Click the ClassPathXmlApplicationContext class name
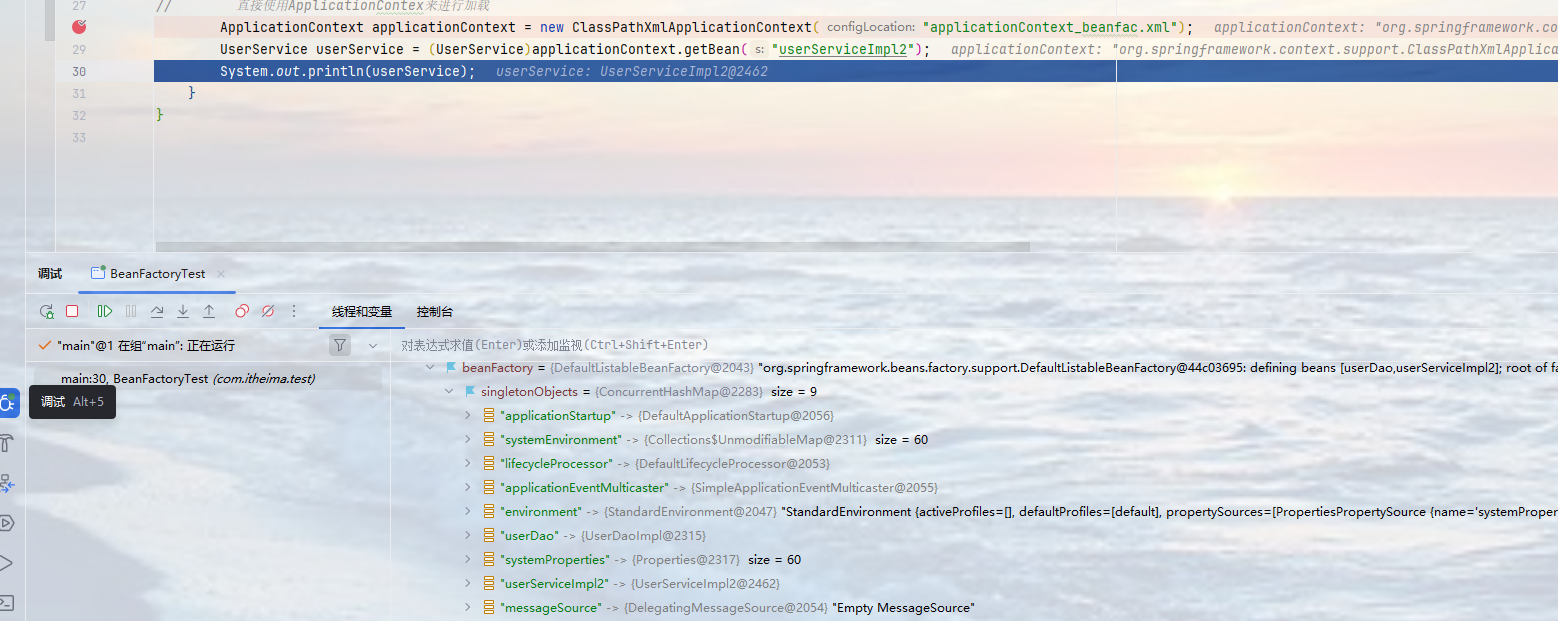The height and width of the screenshot is (621, 1558). click(x=691, y=27)
